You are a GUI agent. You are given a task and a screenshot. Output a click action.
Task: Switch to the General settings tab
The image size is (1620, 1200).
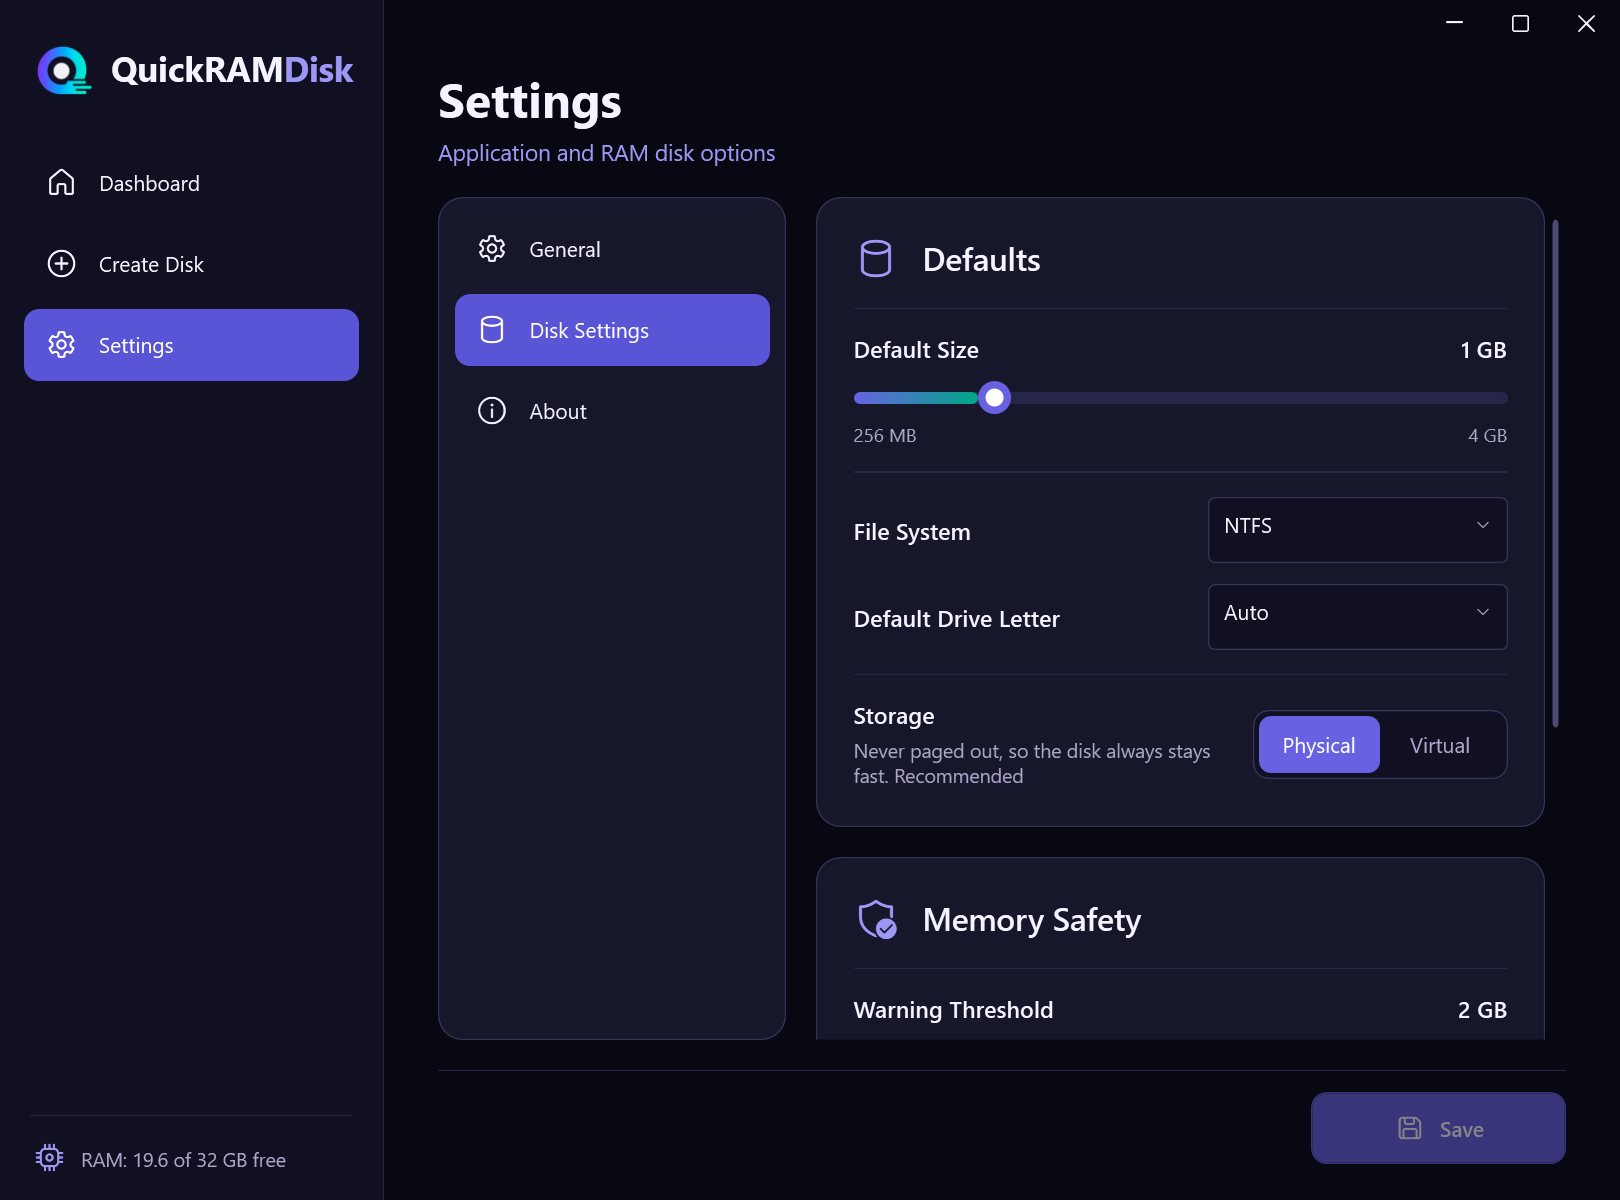[x=612, y=249]
